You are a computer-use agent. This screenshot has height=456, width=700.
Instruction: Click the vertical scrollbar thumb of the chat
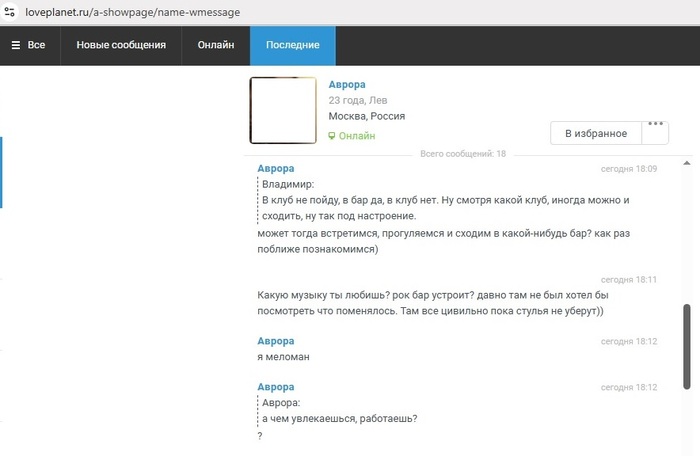pyautogui.click(x=686, y=346)
